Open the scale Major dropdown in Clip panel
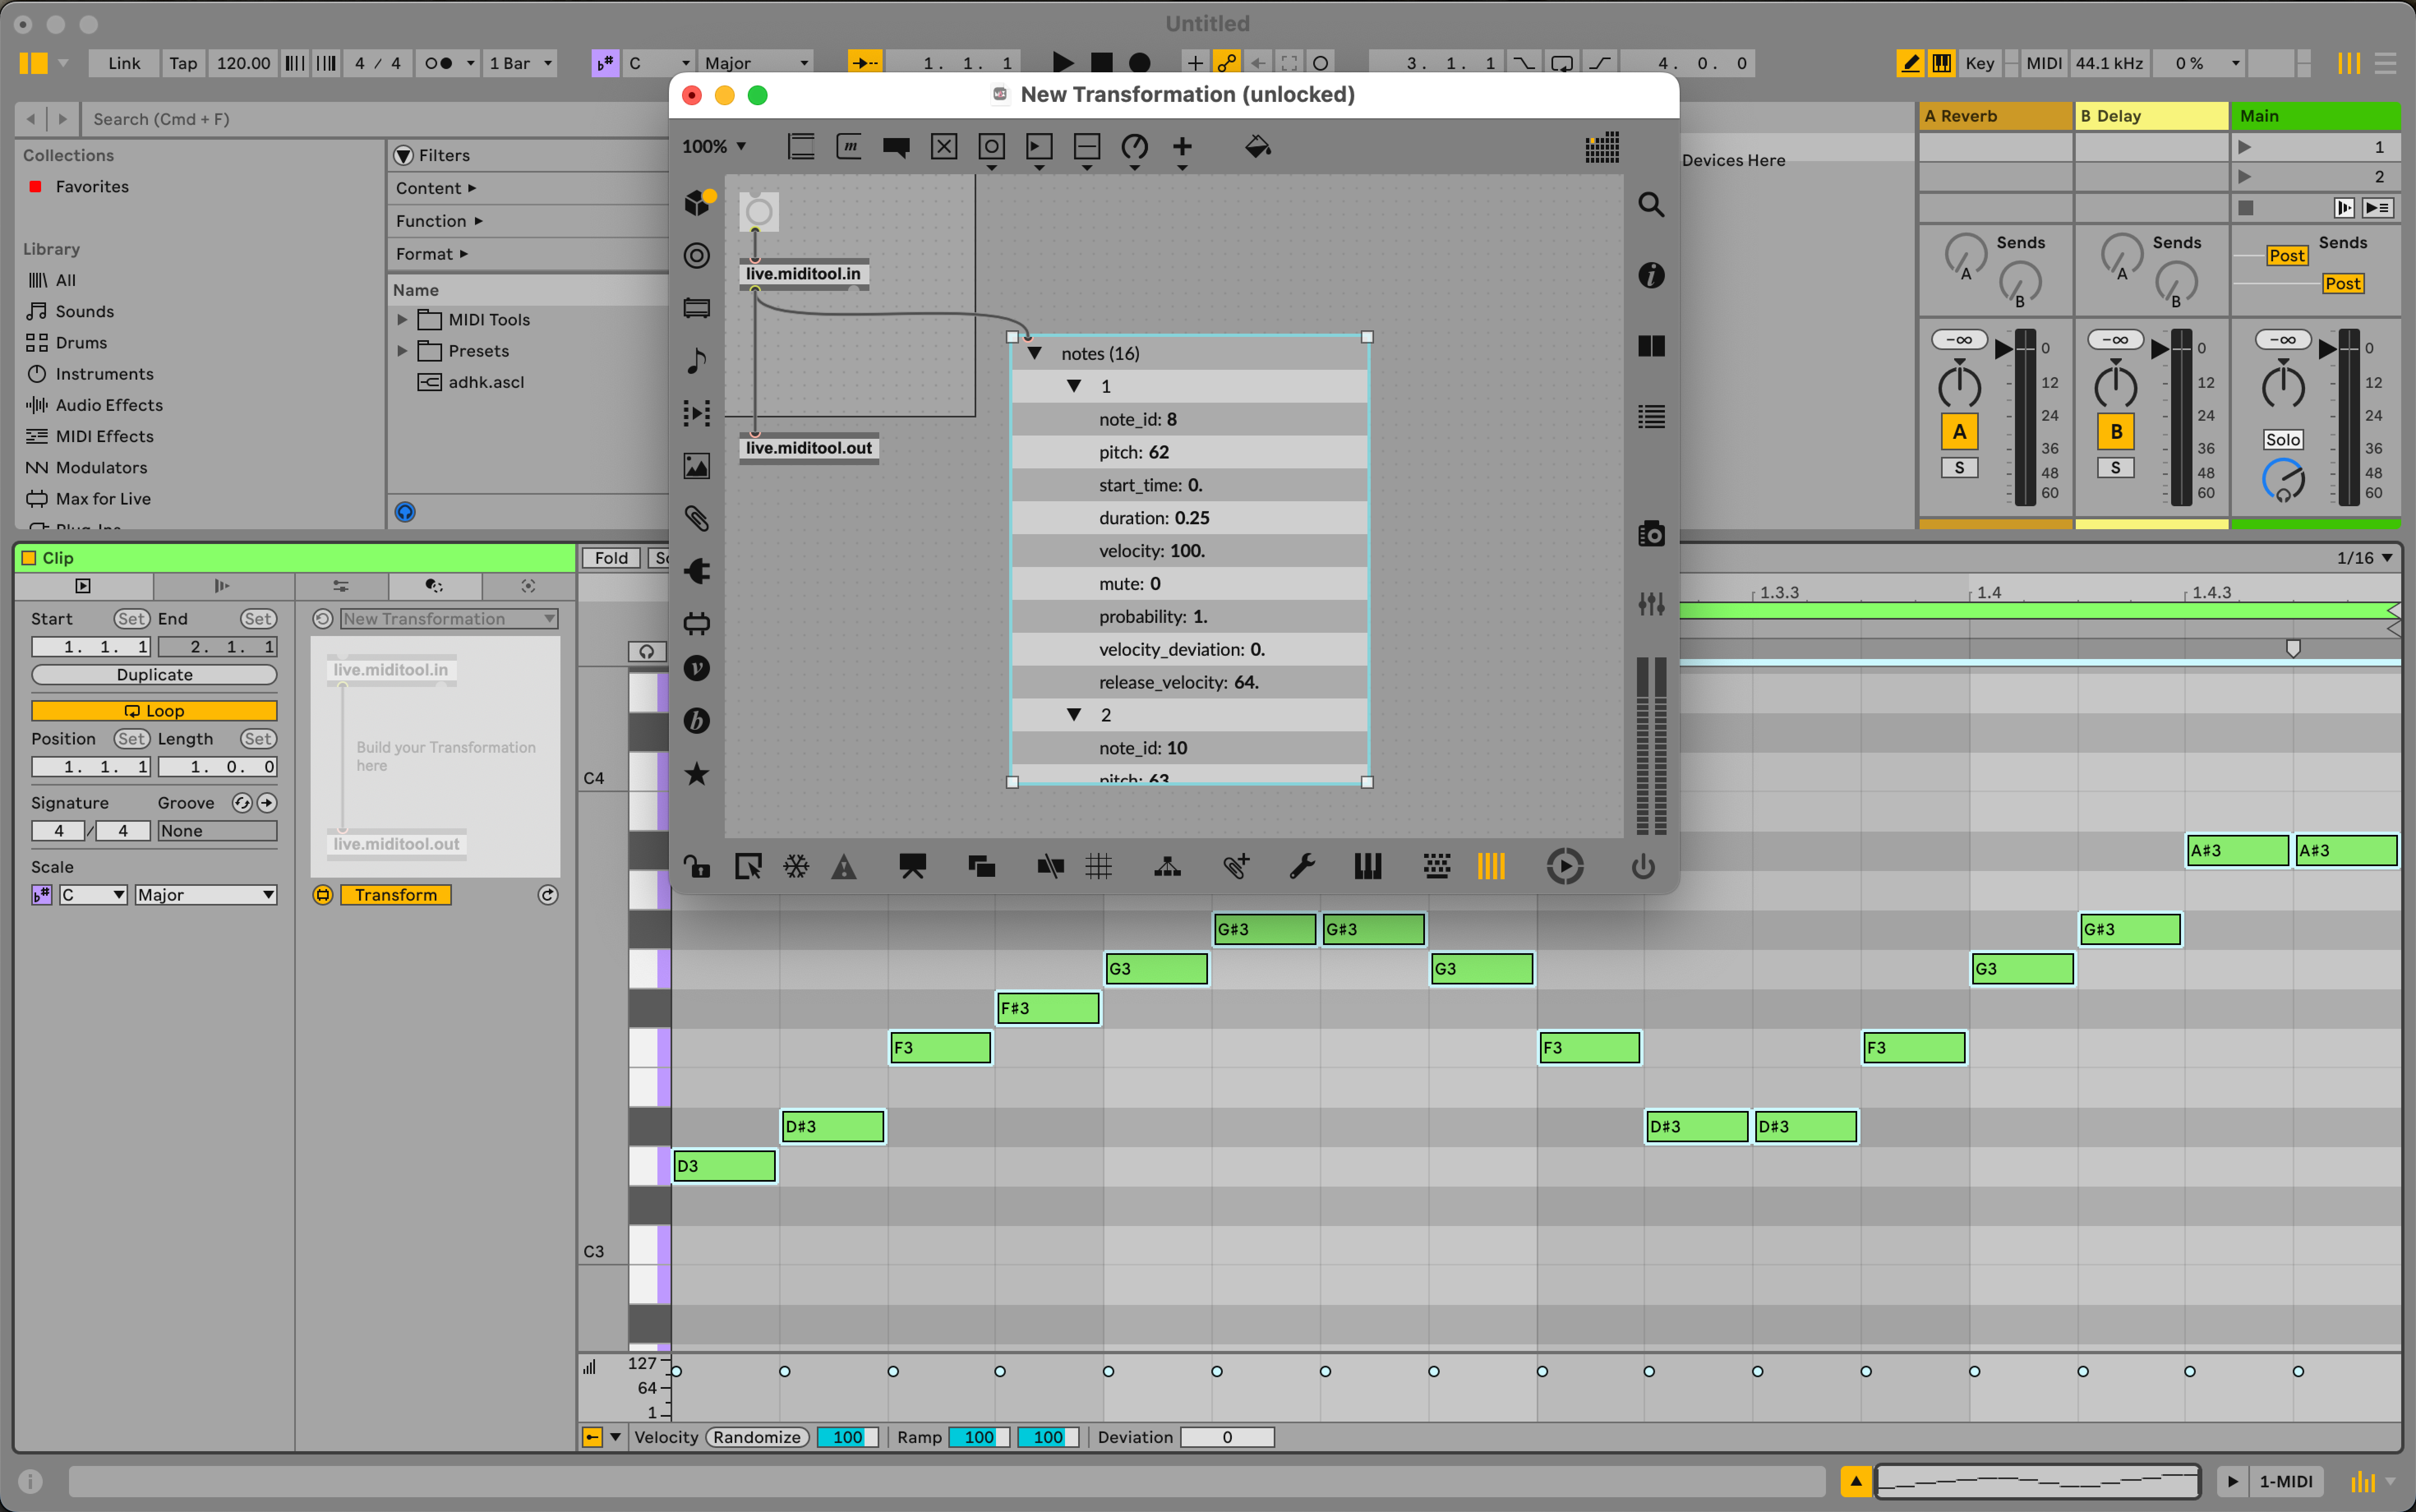2416x1512 pixels. coord(206,895)
